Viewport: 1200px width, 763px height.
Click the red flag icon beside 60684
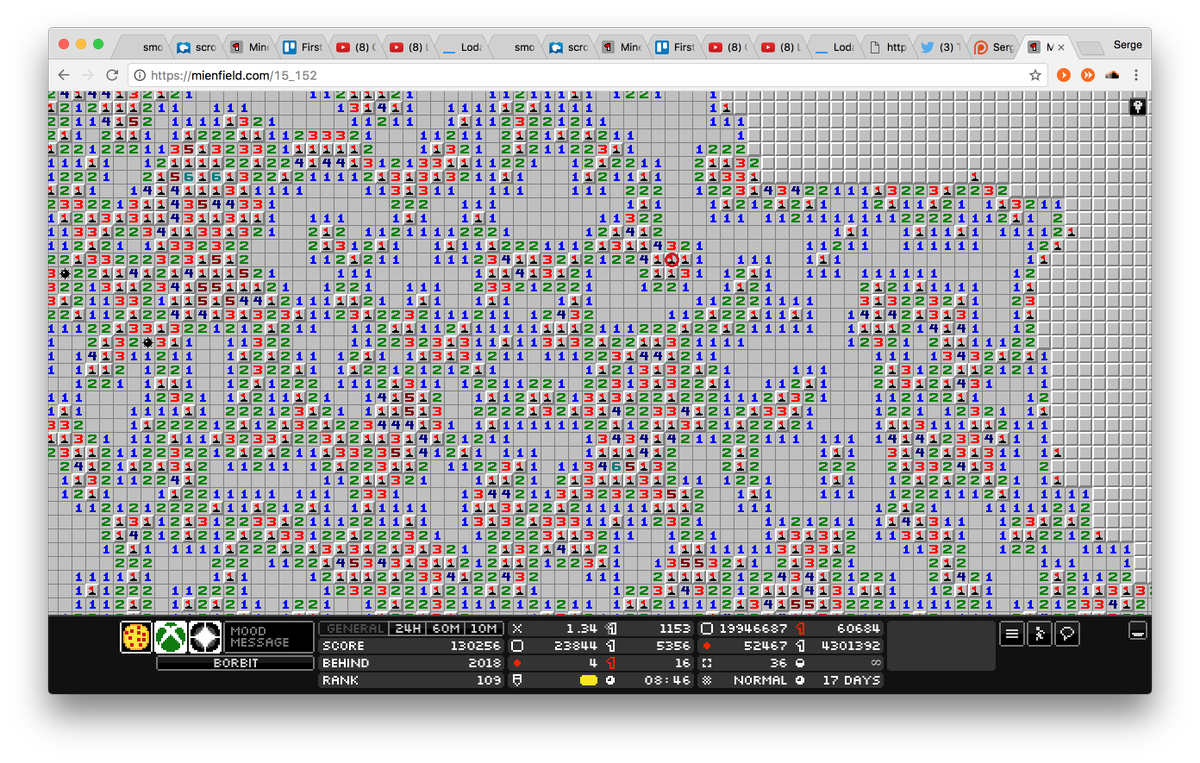coord(800,629)
